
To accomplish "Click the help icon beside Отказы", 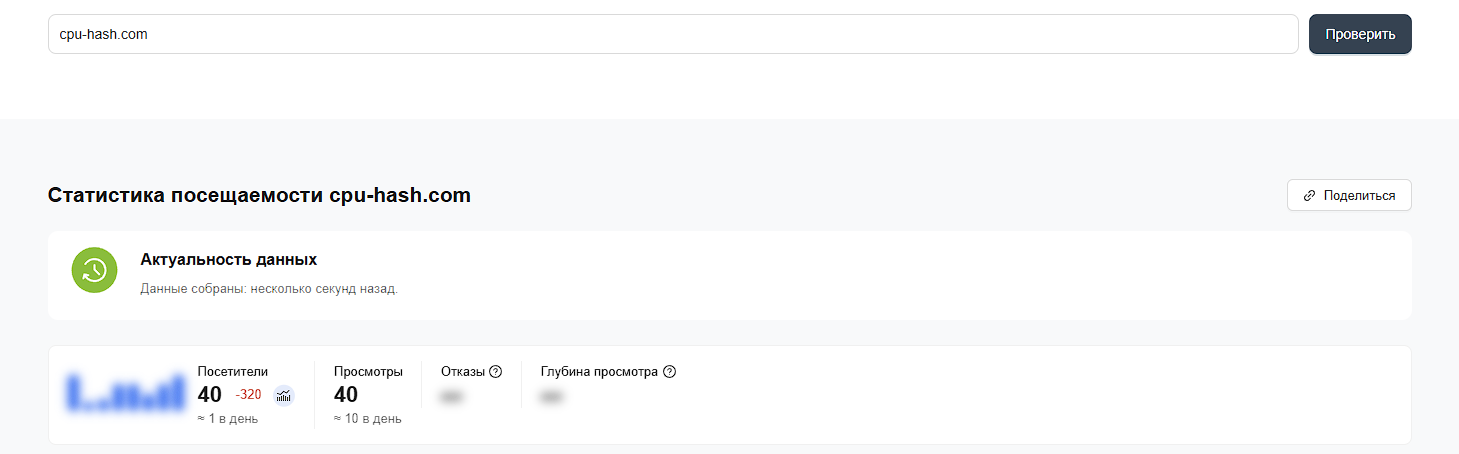I will pos(496,372).
